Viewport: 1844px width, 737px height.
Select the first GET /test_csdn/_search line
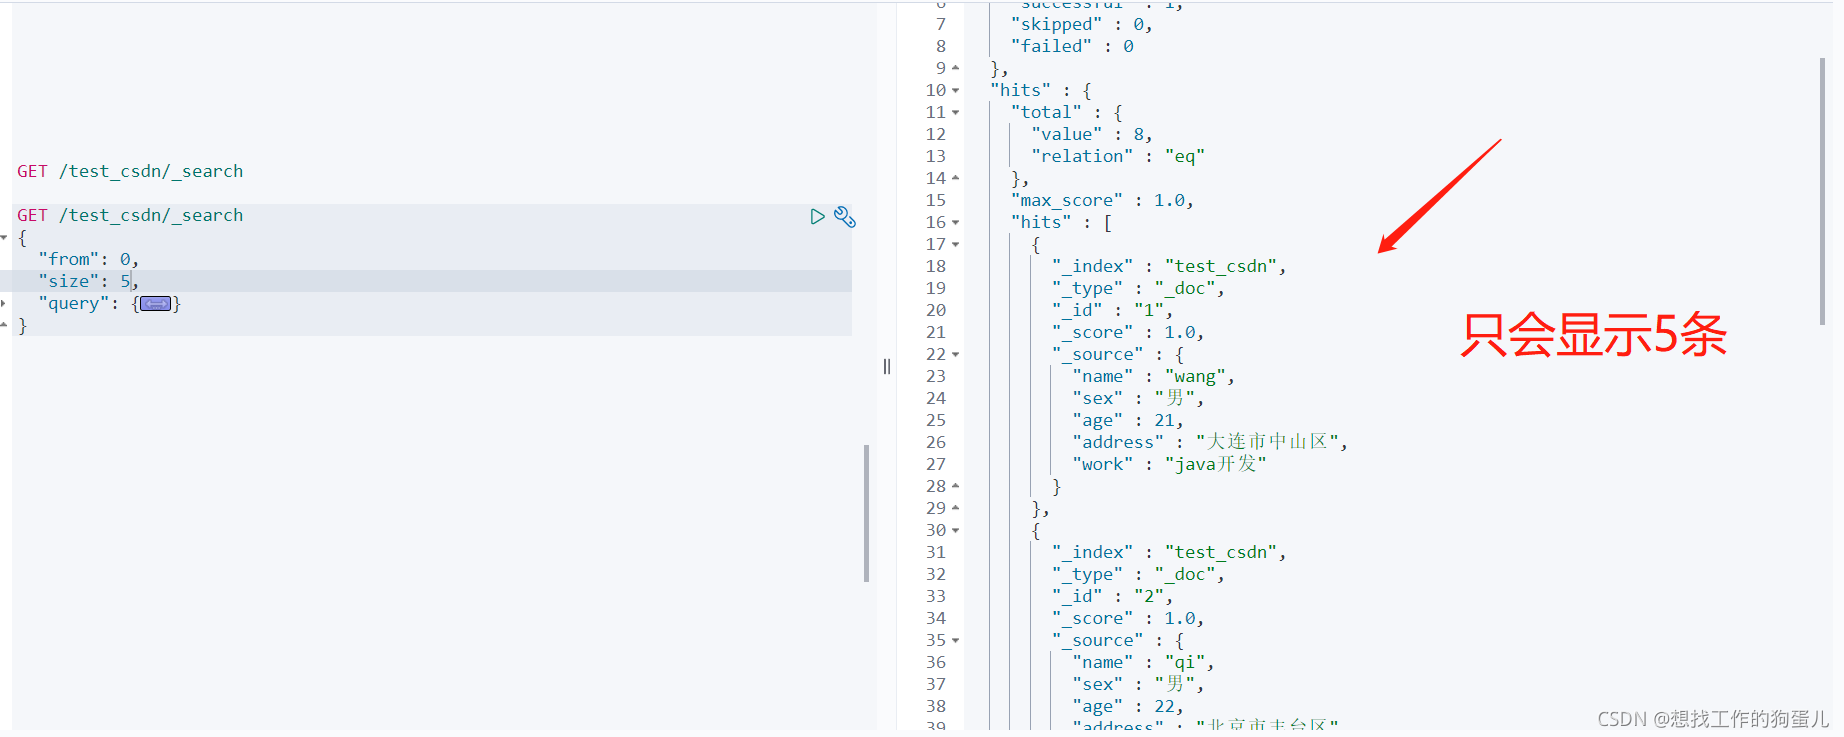click(x=130, y=171)
